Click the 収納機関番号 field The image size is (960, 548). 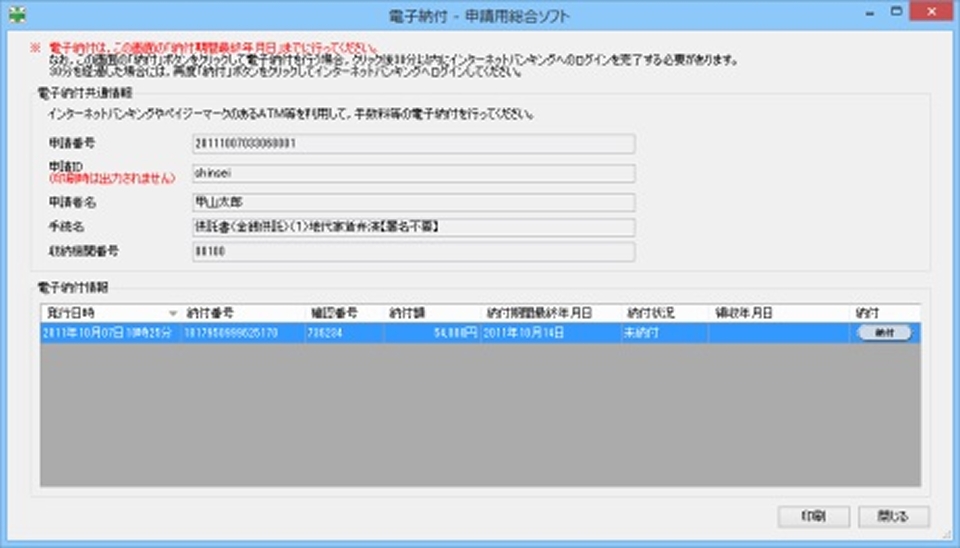pos(413,252)
